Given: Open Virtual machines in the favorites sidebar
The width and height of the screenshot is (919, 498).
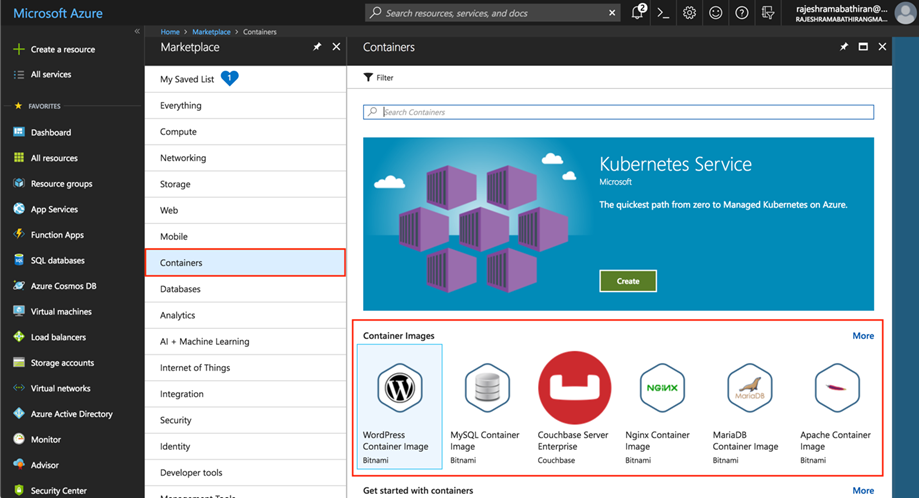Looking at the screenshot, I should click(61, 312).
